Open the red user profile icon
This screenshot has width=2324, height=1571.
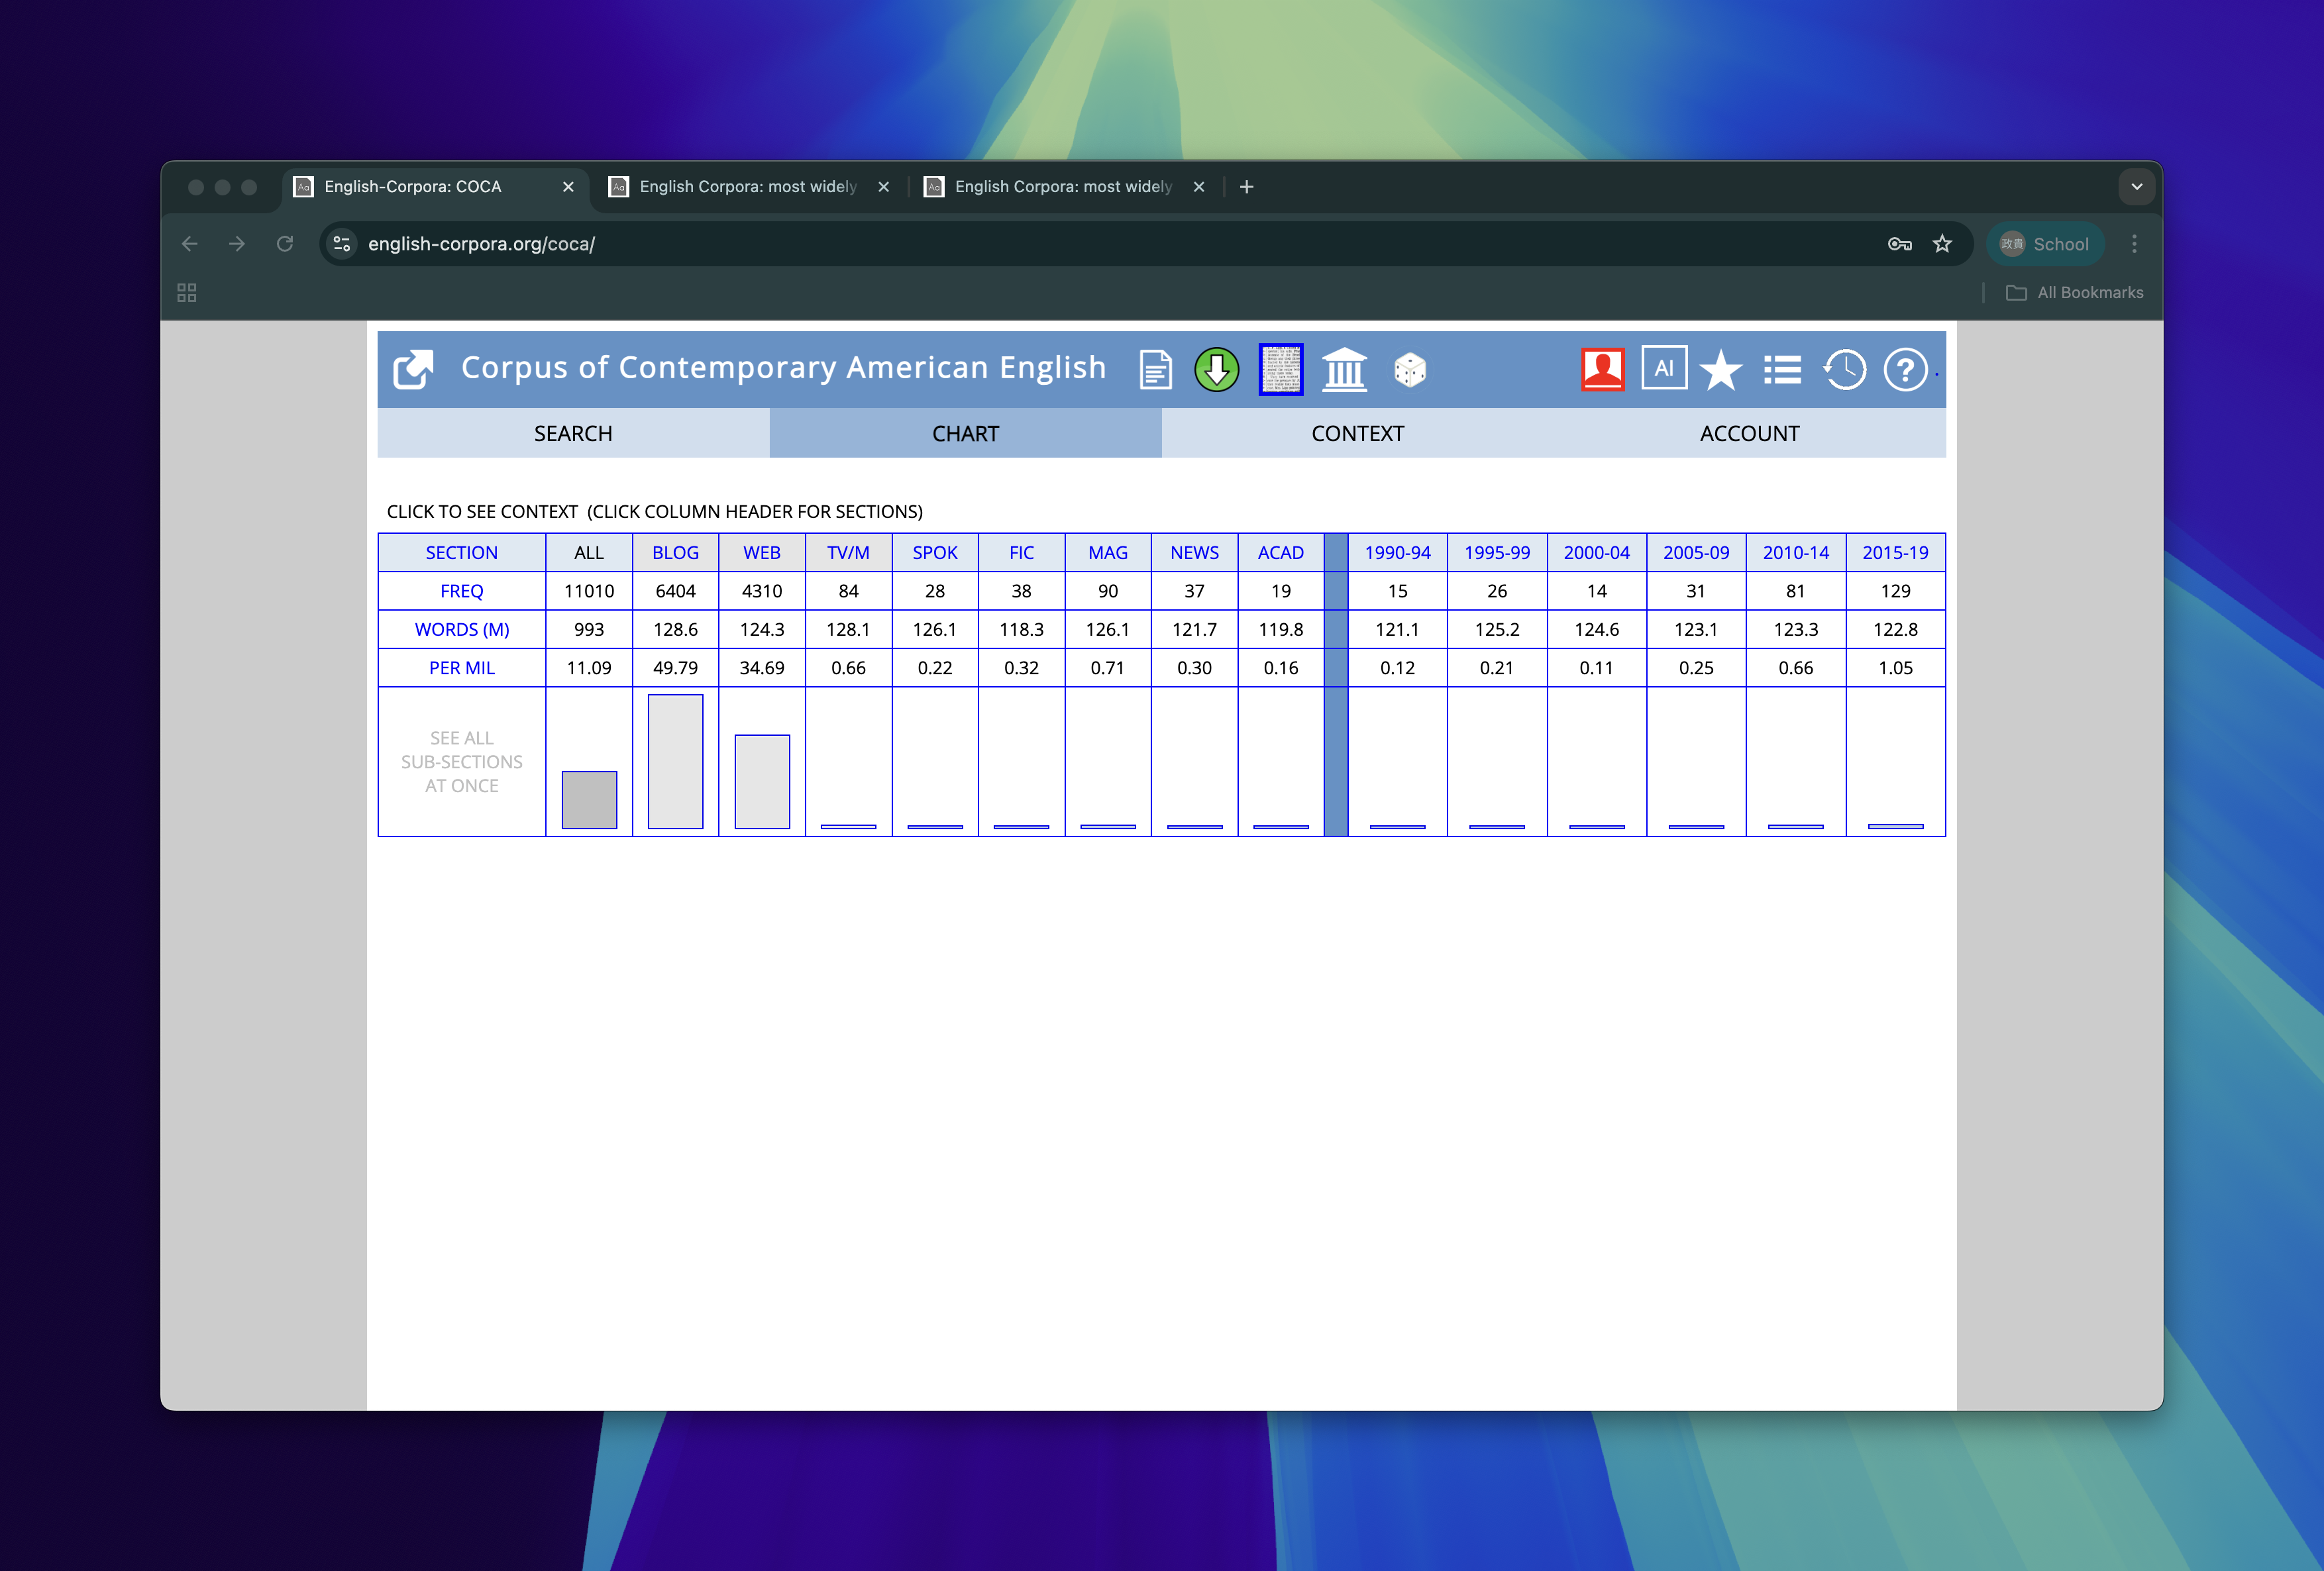point(1602,369)
